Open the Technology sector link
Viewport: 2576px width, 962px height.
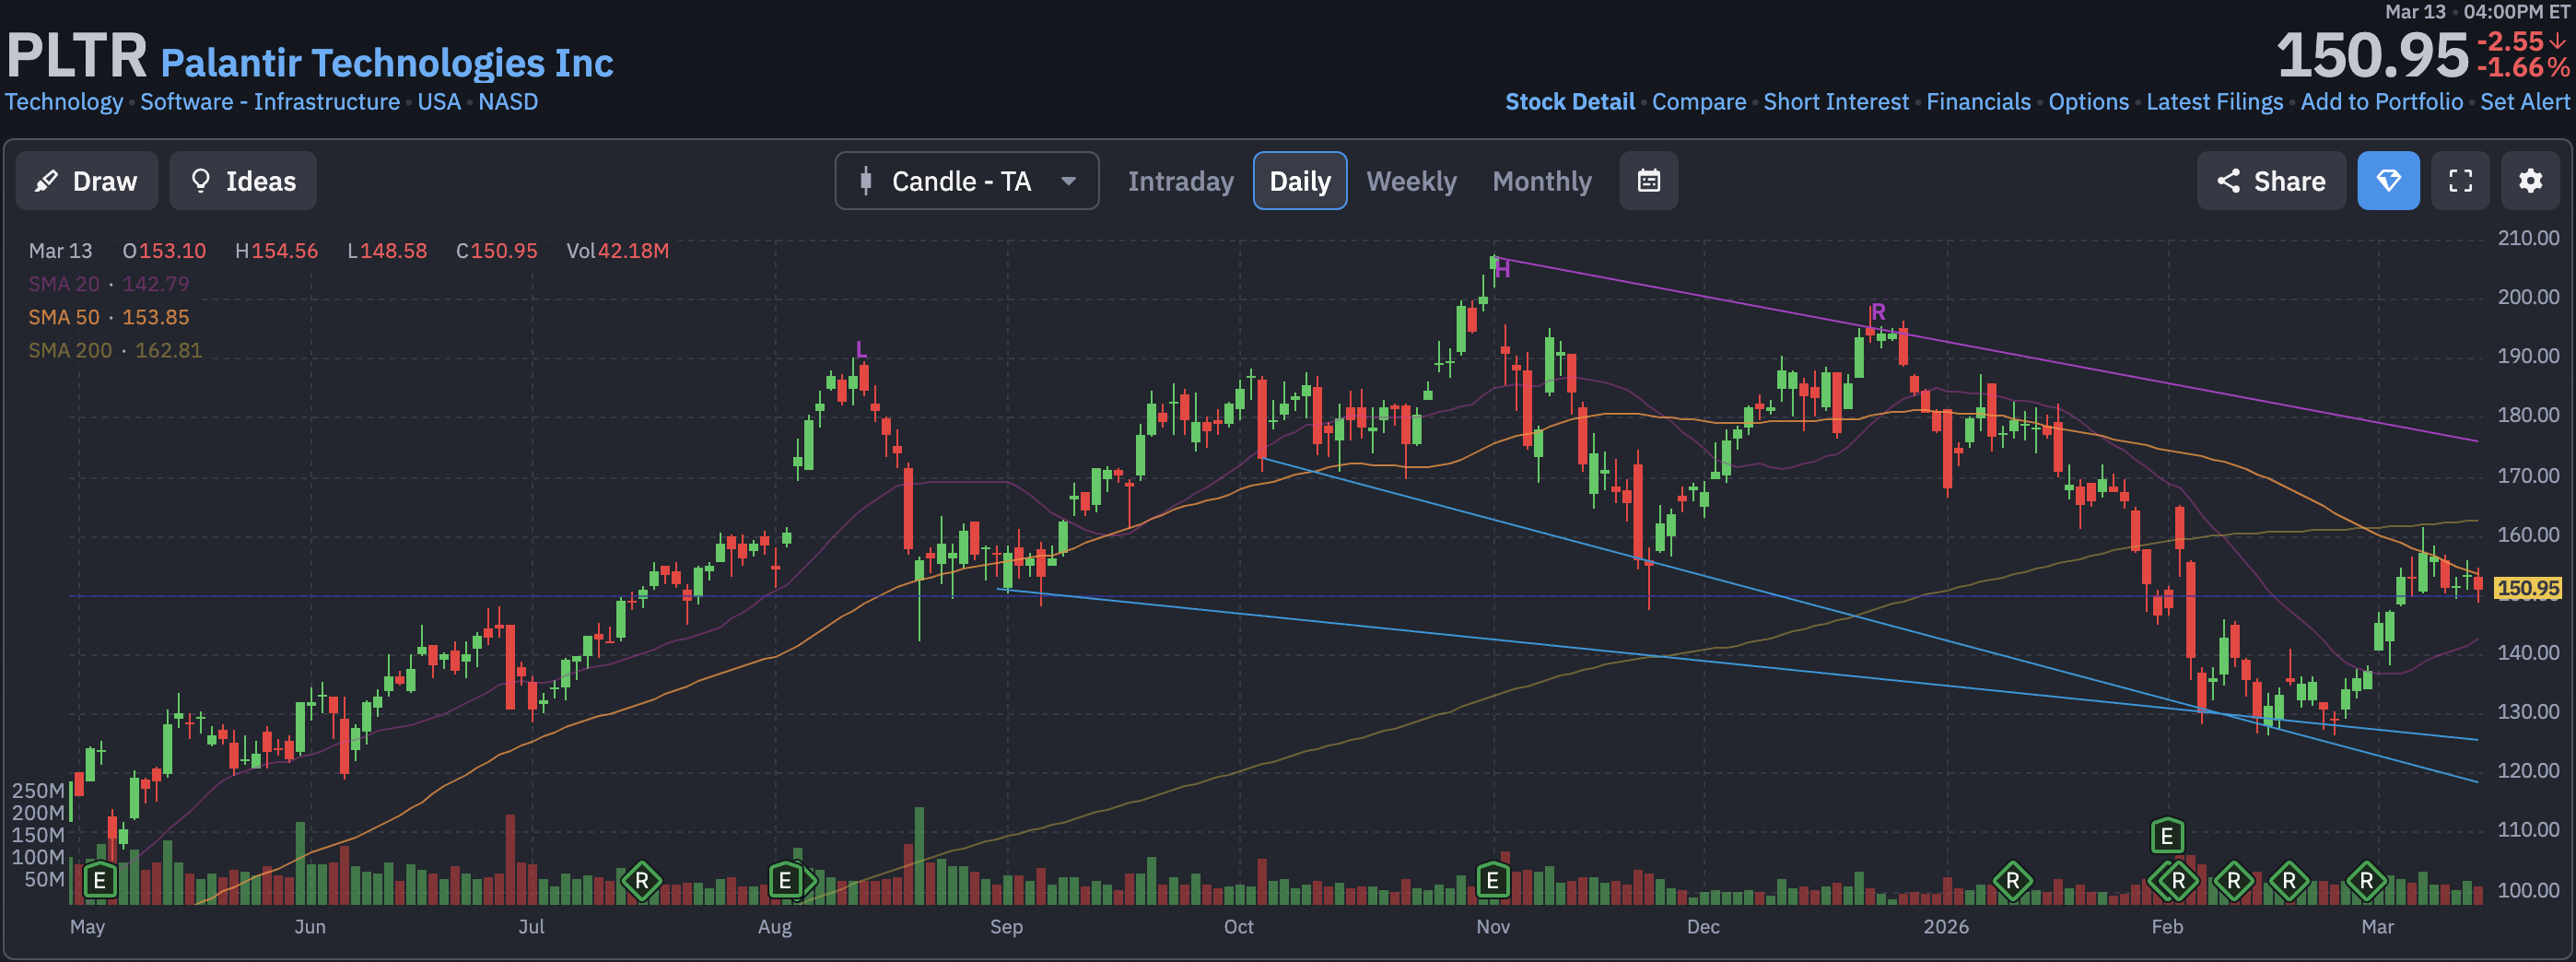coord(64,102)
